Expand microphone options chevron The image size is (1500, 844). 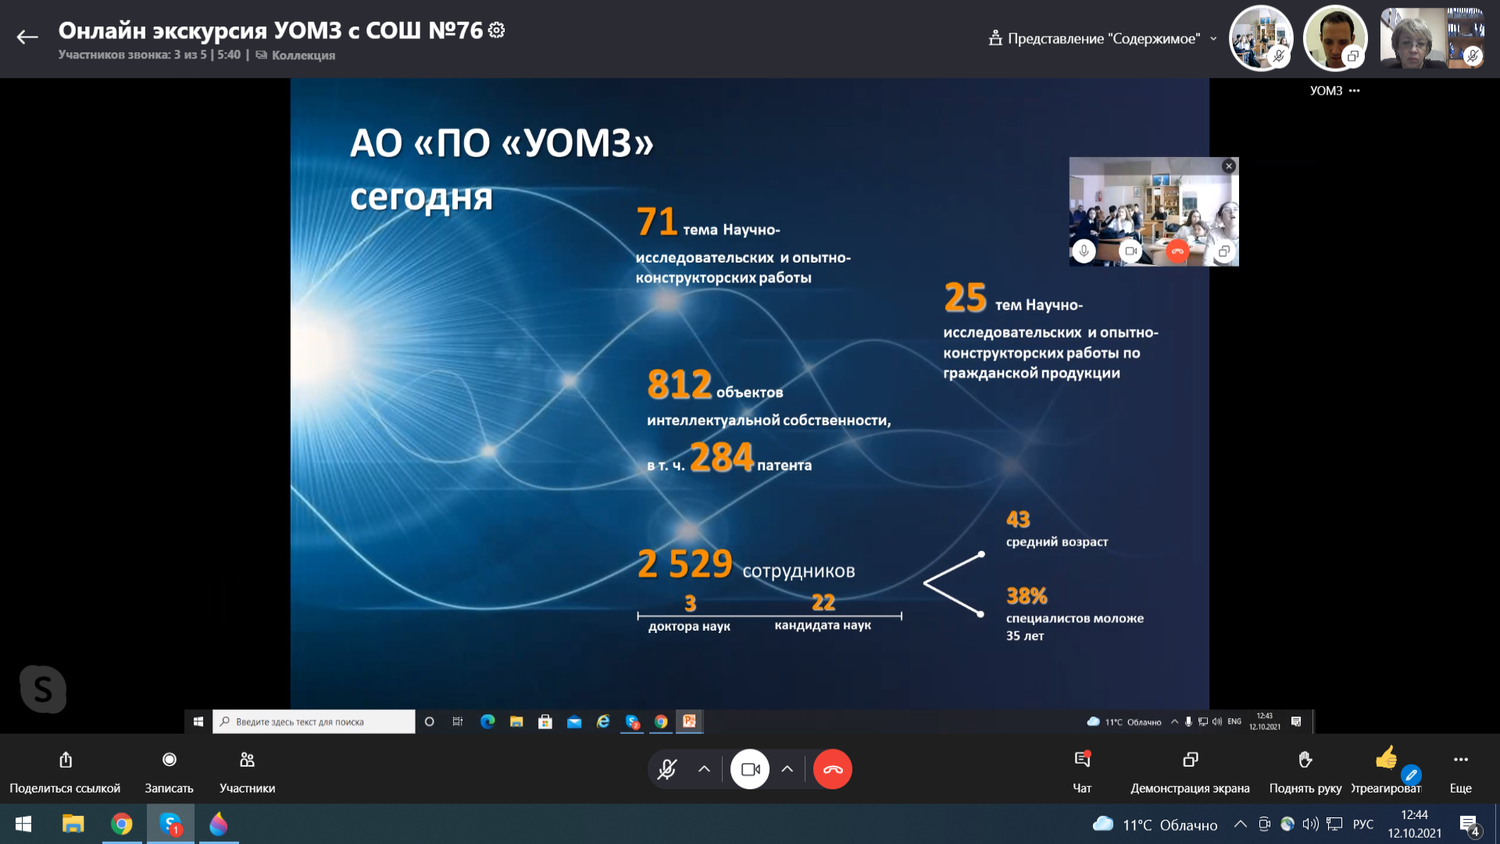tap(704, 769)
